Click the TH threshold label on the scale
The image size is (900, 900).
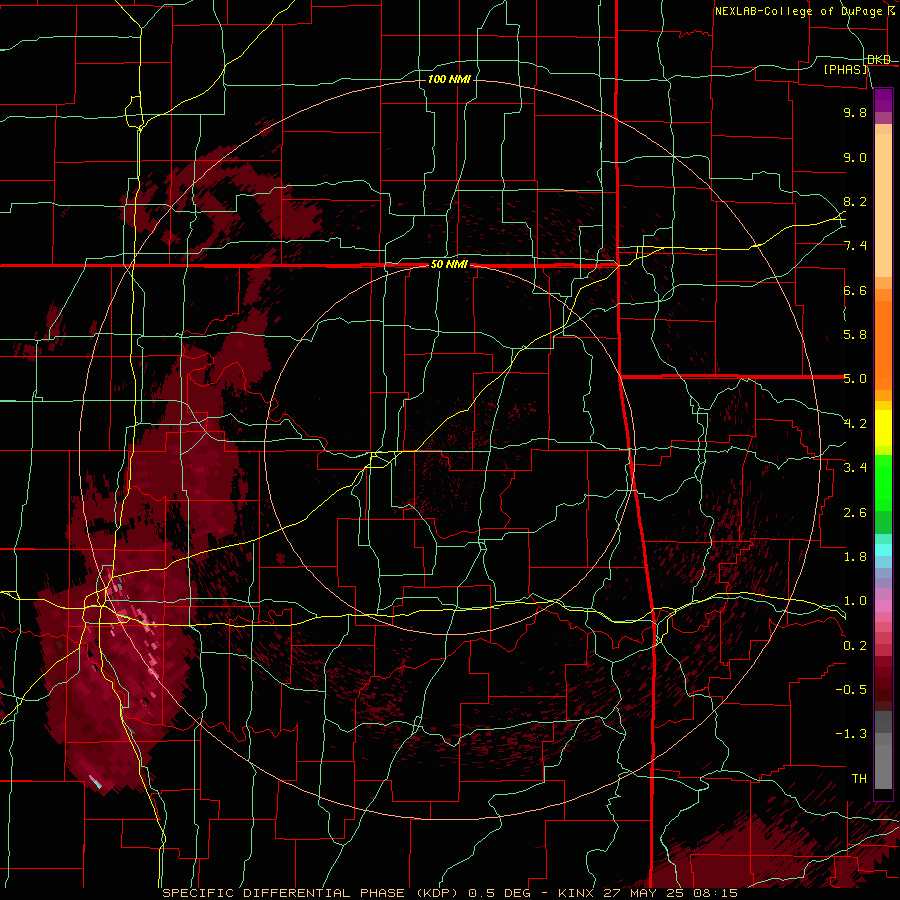coord(859,779)
